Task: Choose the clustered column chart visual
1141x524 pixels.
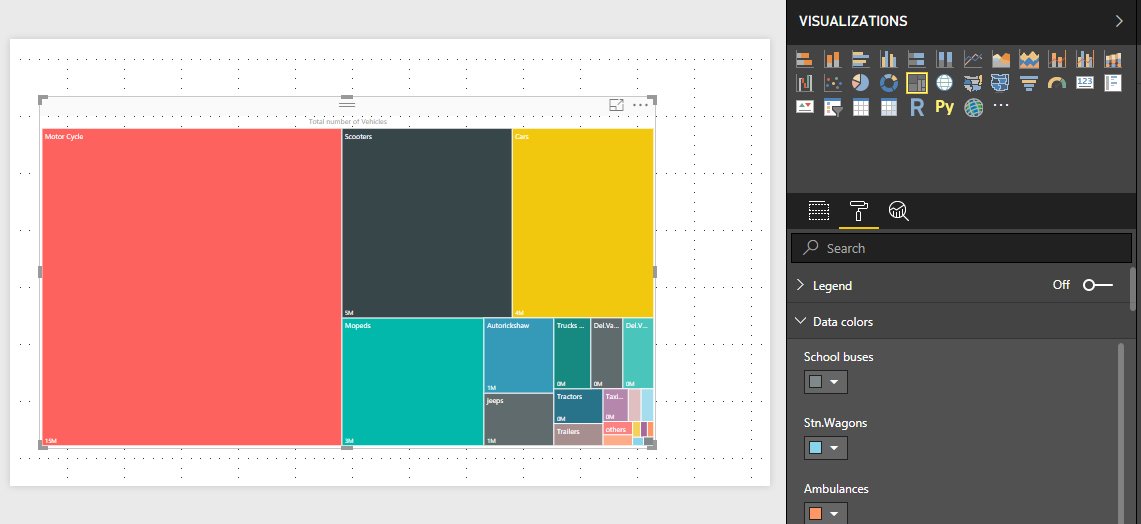Action: 888,59
